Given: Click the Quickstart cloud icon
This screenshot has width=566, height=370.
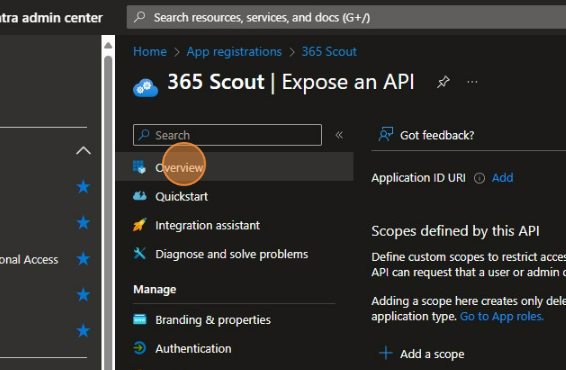Looking at the screenshot, I should coord(140,196).
